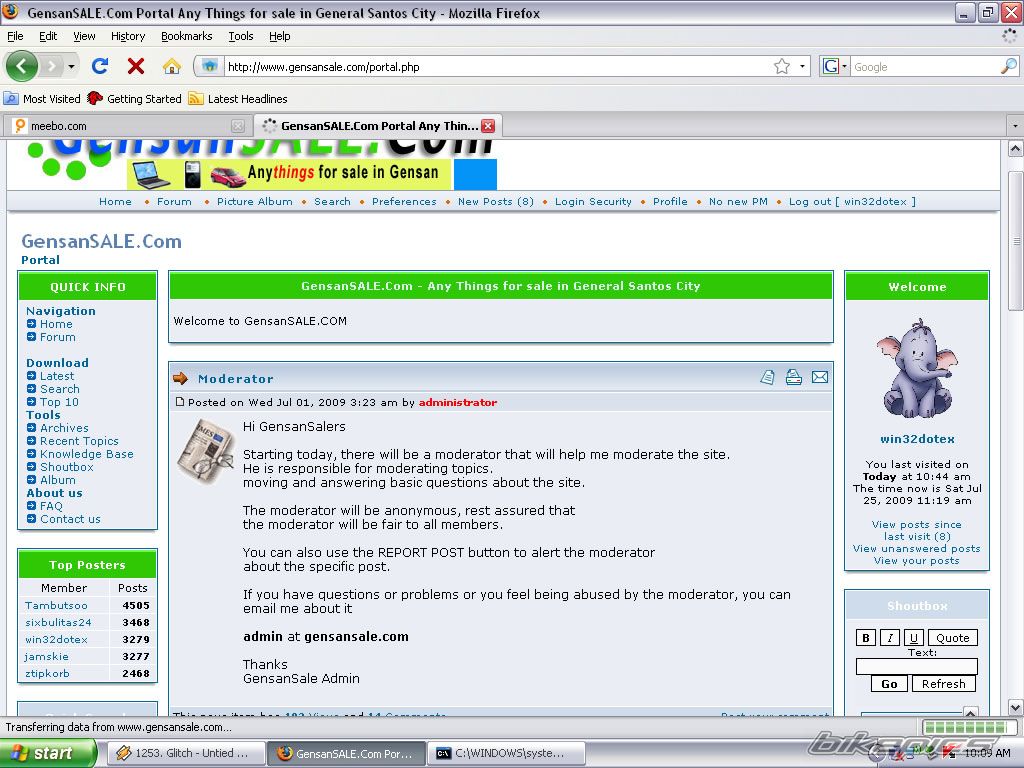Image resolution: width=1024 pixels, height=768 pixels.
Task: Open the Most Visited bookmarks folder
Action: tap(42, 99)
